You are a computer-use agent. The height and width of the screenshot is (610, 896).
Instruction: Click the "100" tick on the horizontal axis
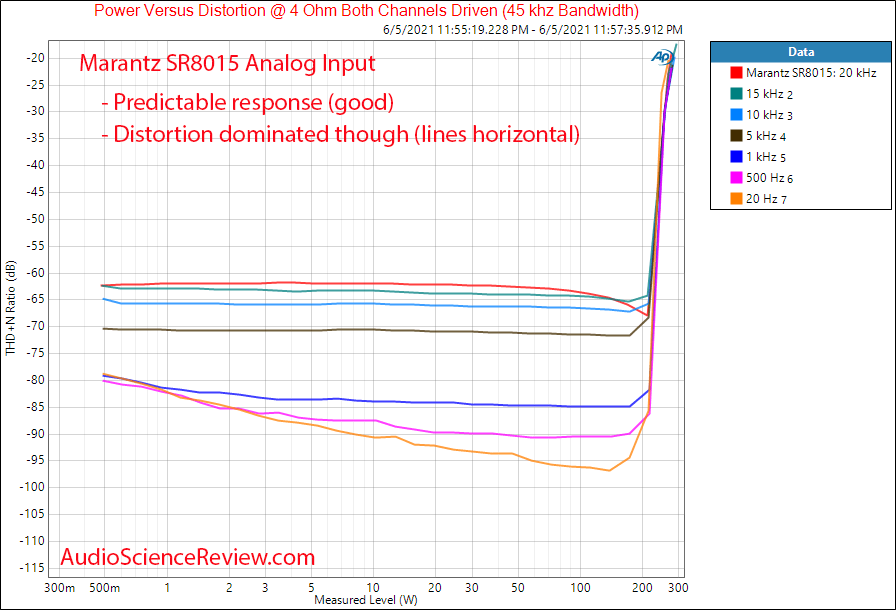580,588
